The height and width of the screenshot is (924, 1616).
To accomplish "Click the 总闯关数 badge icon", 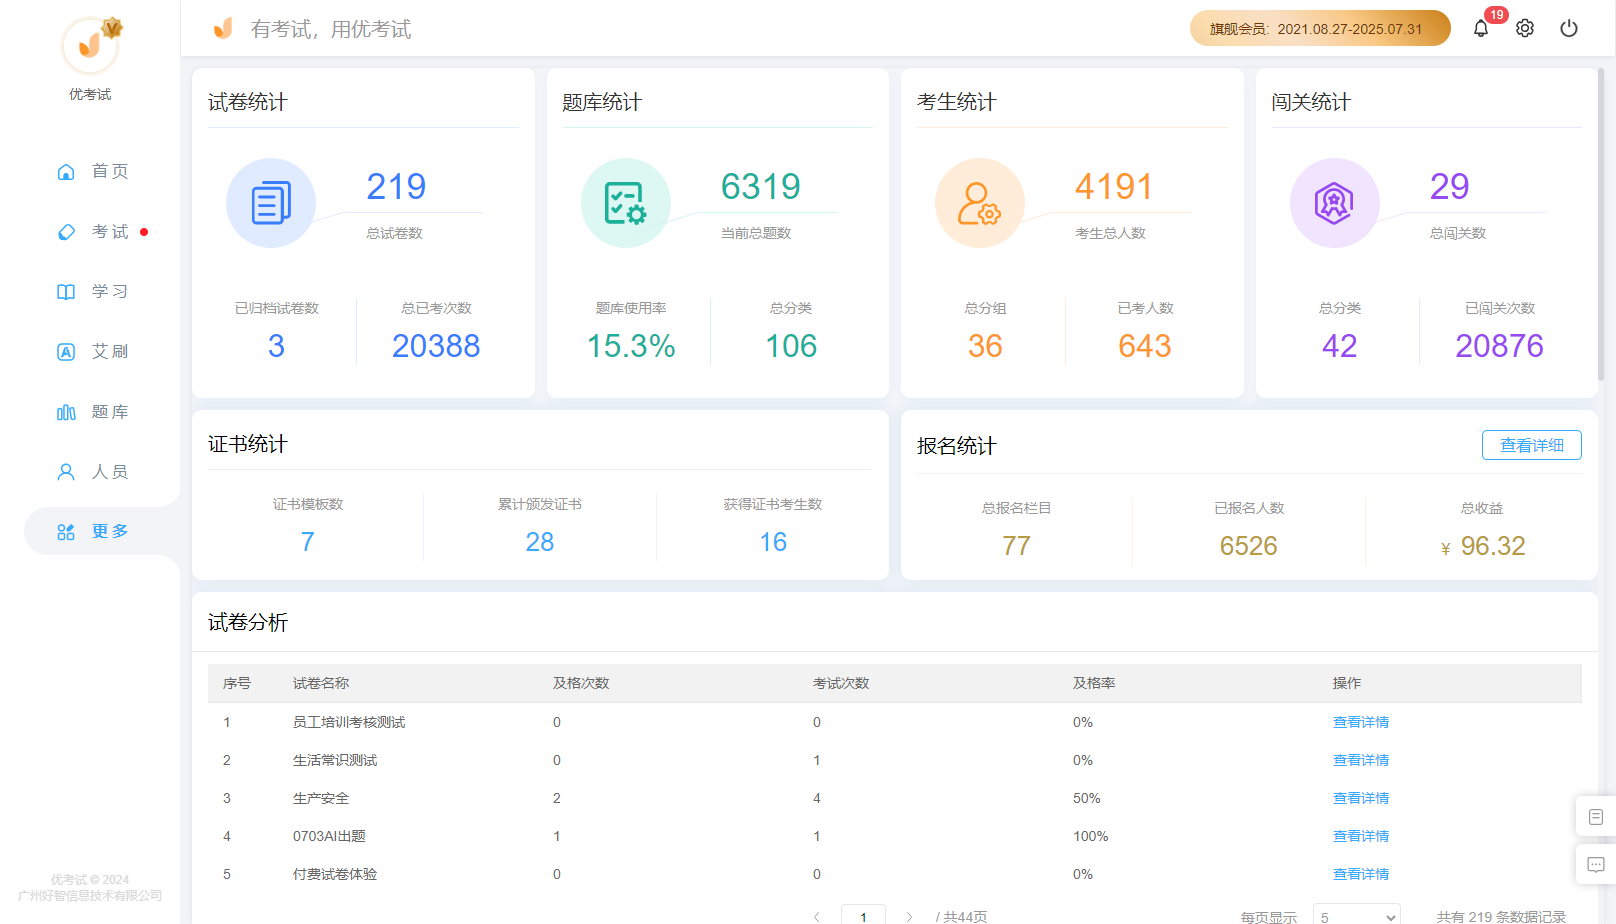I will pos(1335,203).
